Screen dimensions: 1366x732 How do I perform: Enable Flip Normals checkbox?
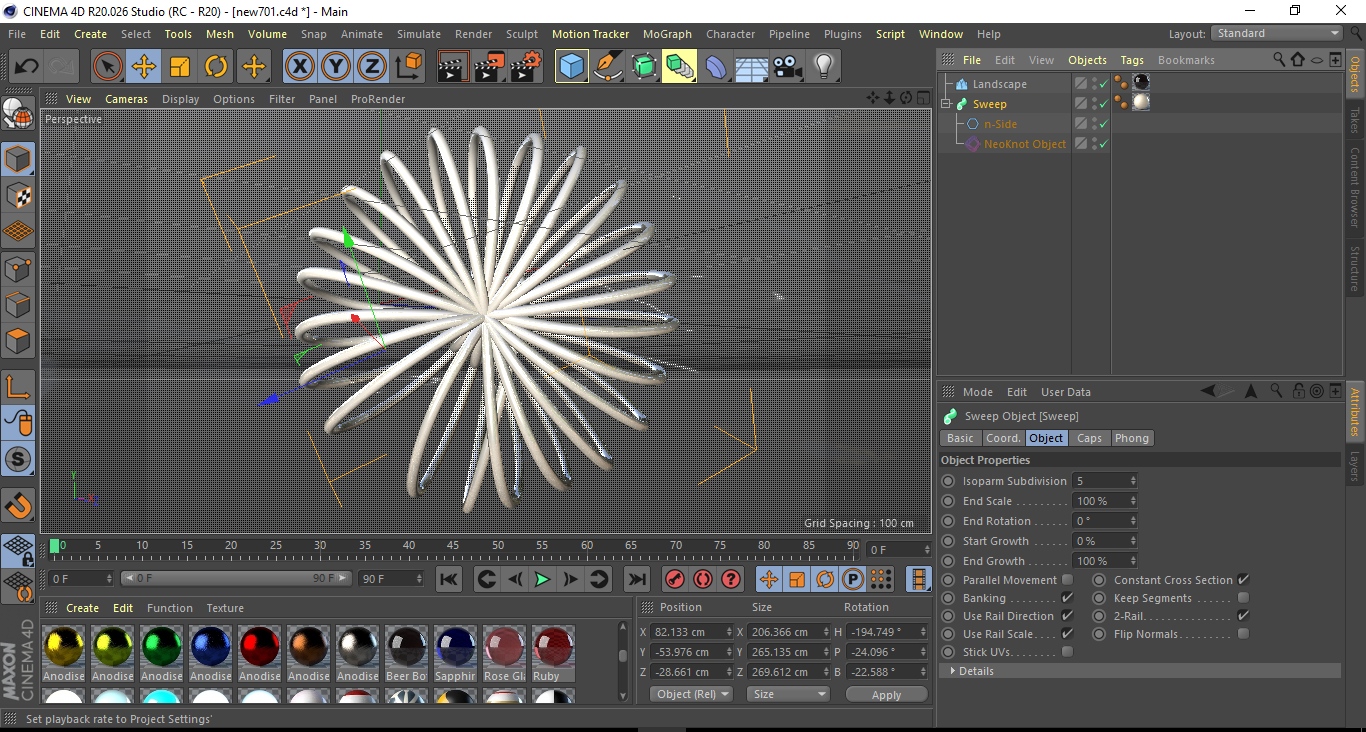[x=1243, y=634]
